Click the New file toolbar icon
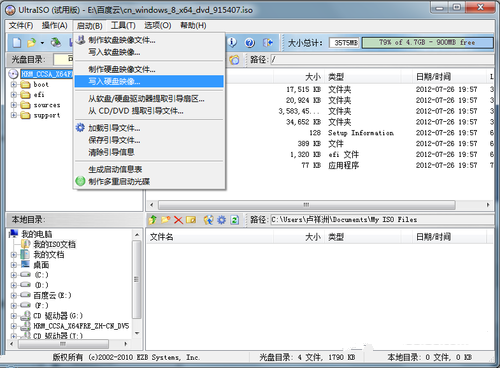Screen dimensions: 500x368 click(17, 42)
